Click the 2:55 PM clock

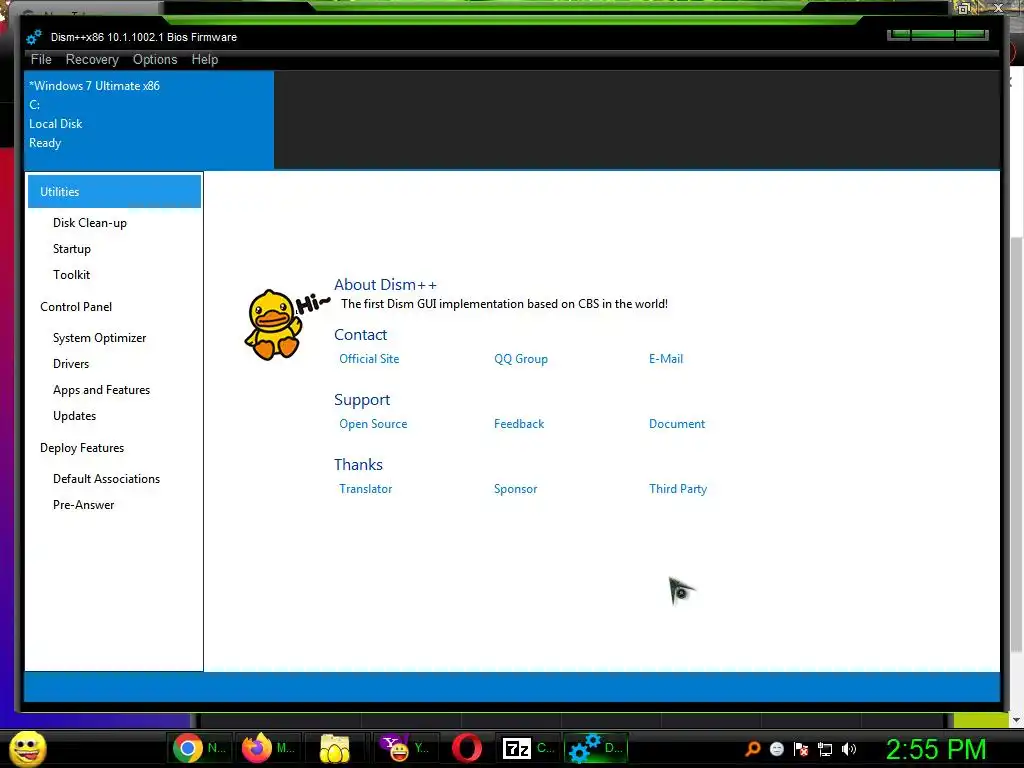[935, 749]
